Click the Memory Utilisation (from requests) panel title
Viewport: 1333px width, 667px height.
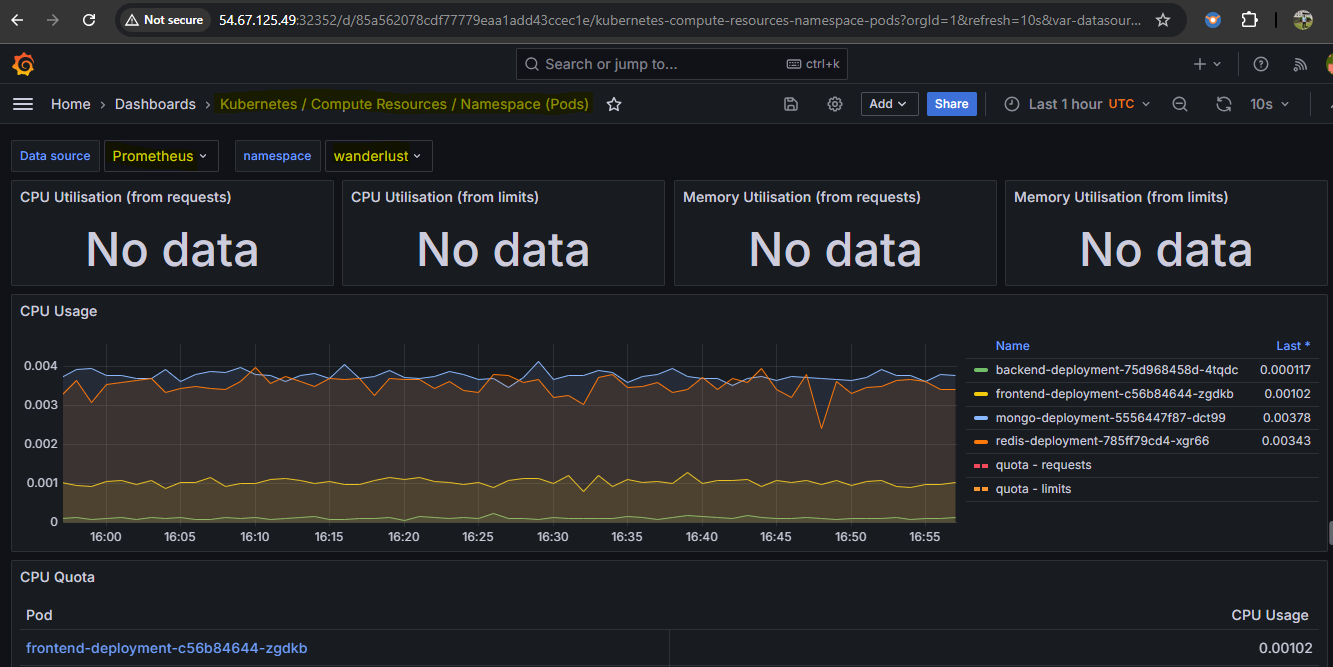802,197
